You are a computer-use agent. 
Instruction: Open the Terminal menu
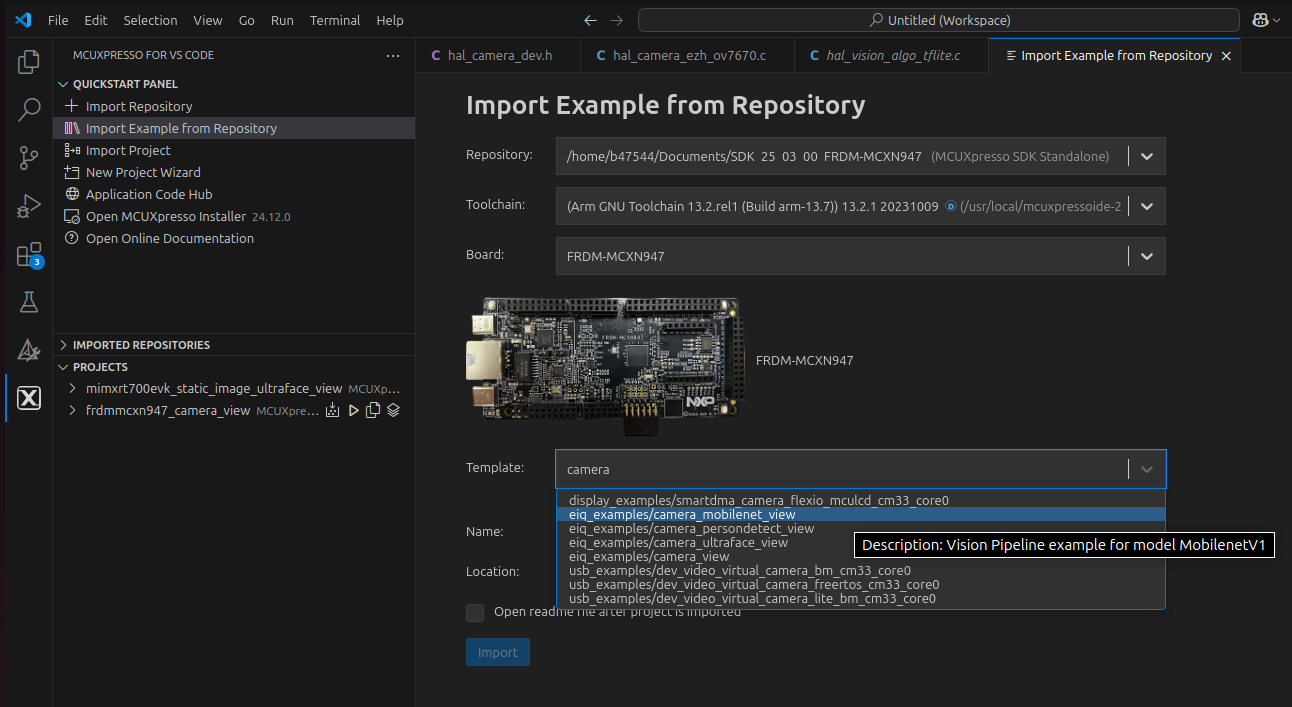[335, 20]
